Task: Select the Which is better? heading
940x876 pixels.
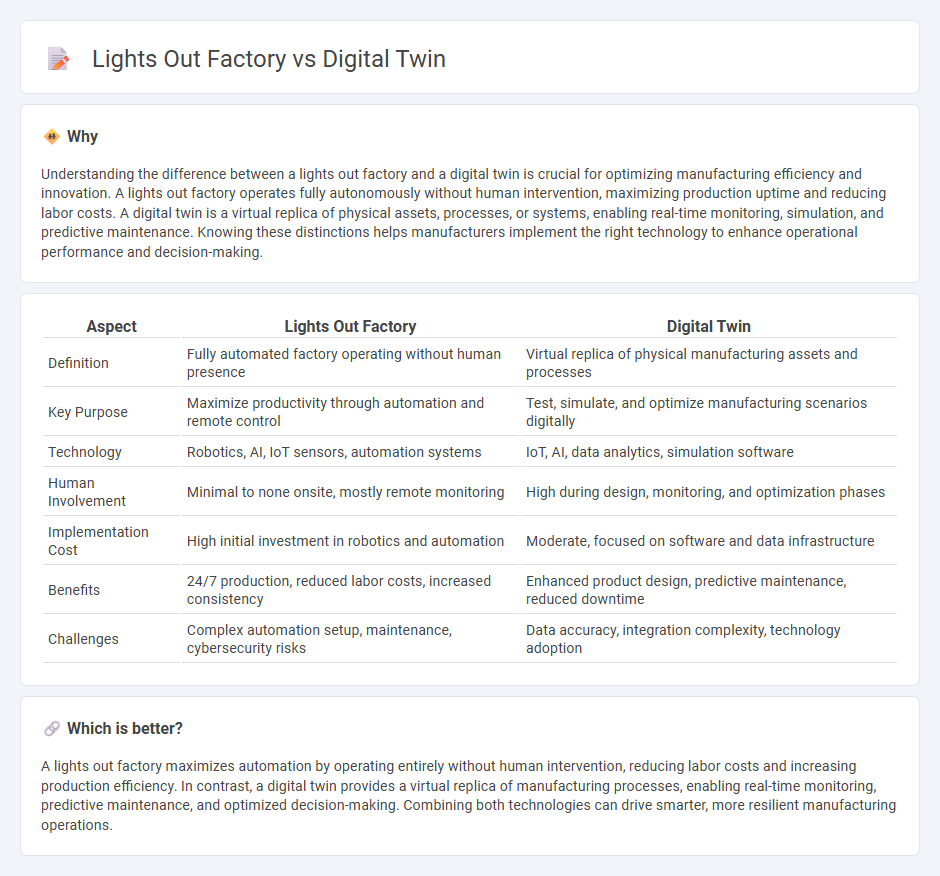Action: point(125,729)
